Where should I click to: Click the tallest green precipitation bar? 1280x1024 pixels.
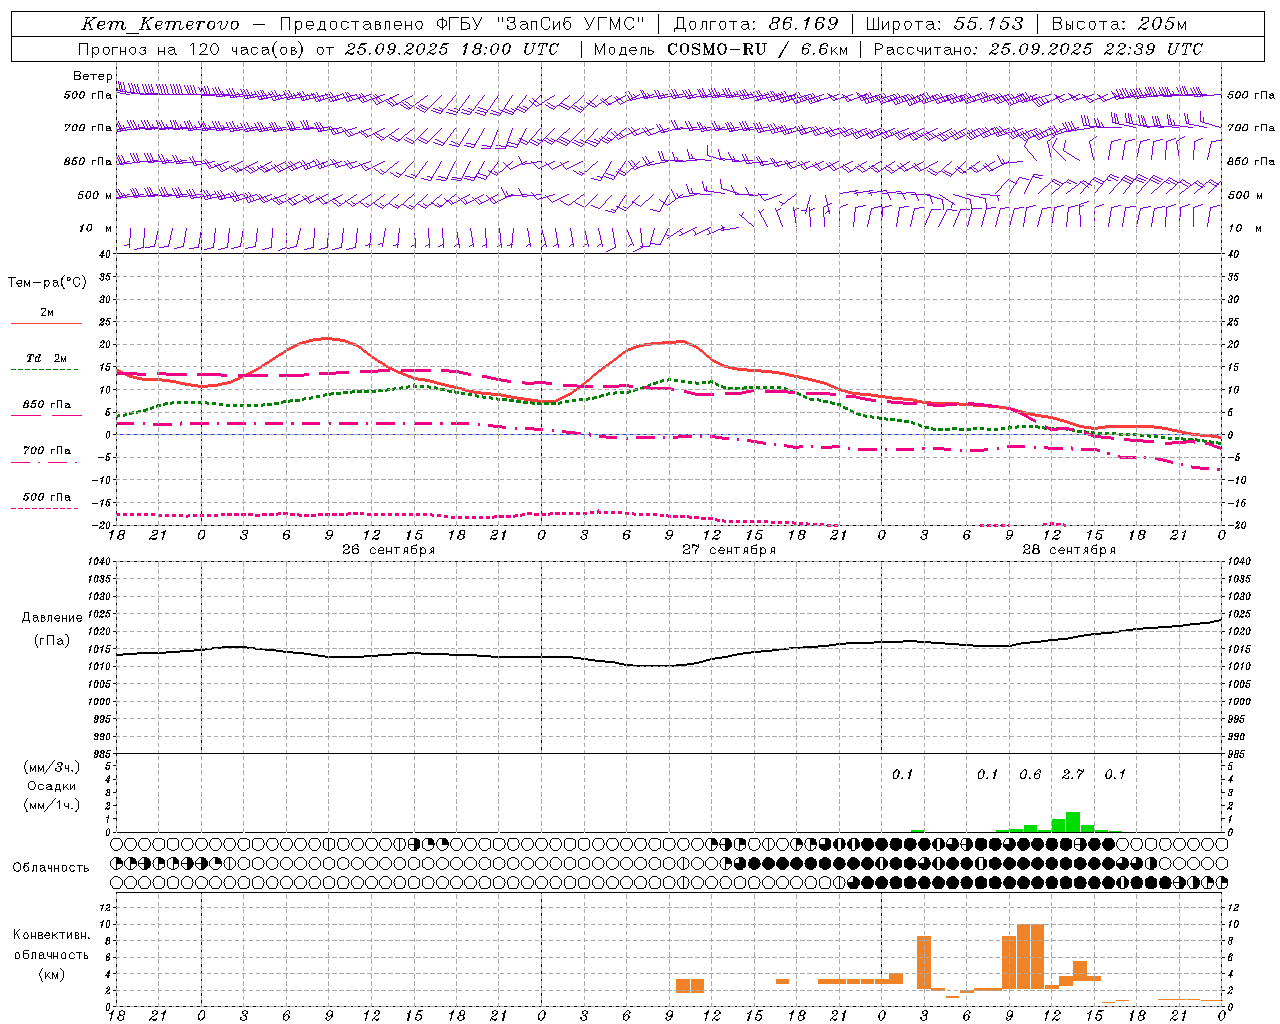pos(1073,822)
